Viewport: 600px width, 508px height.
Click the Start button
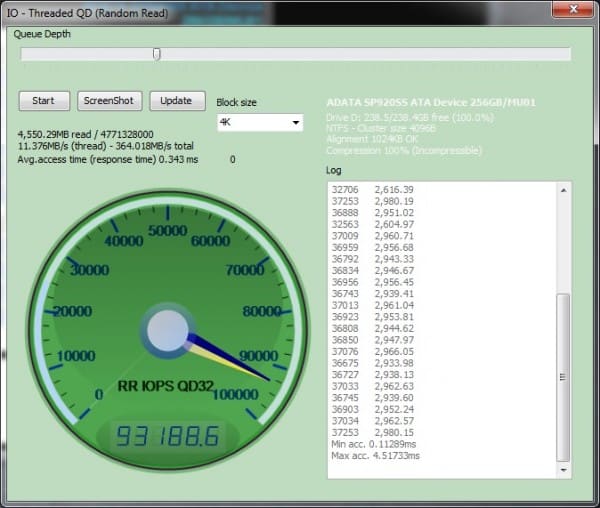[x=44, y=101]
